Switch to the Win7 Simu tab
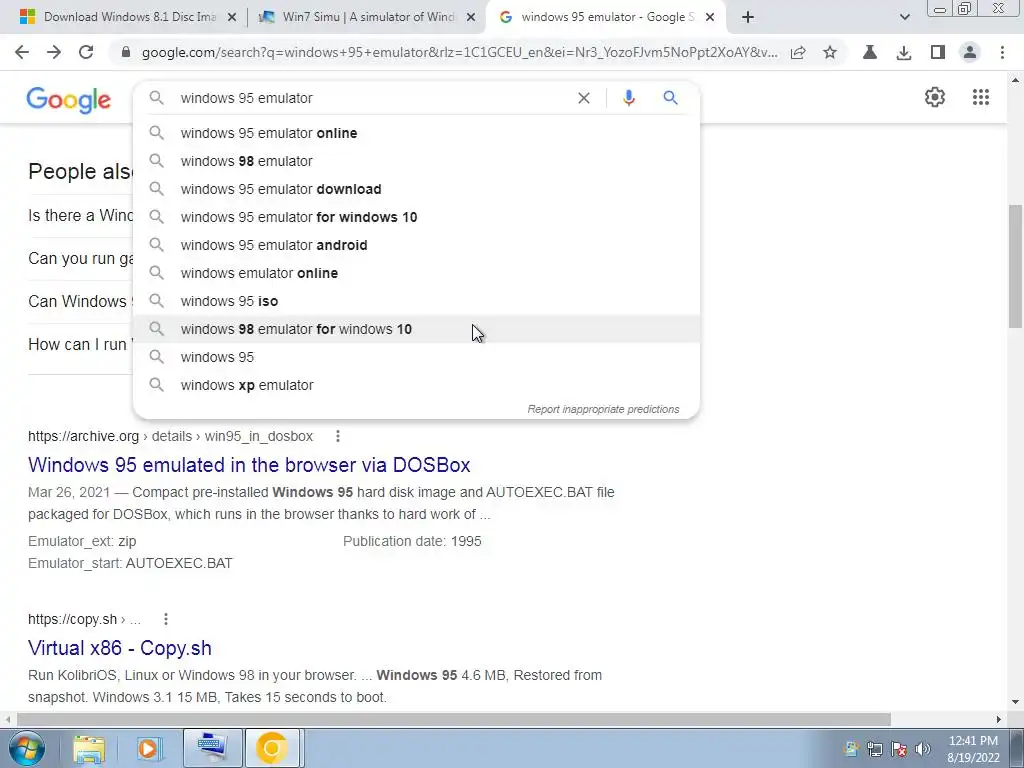 click(x=359, y=17)
